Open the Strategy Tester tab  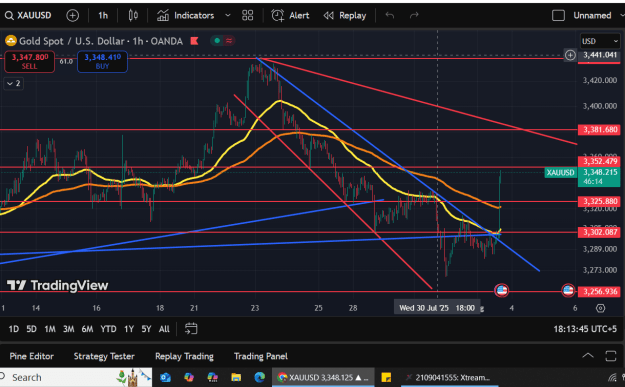pos(104,356)
